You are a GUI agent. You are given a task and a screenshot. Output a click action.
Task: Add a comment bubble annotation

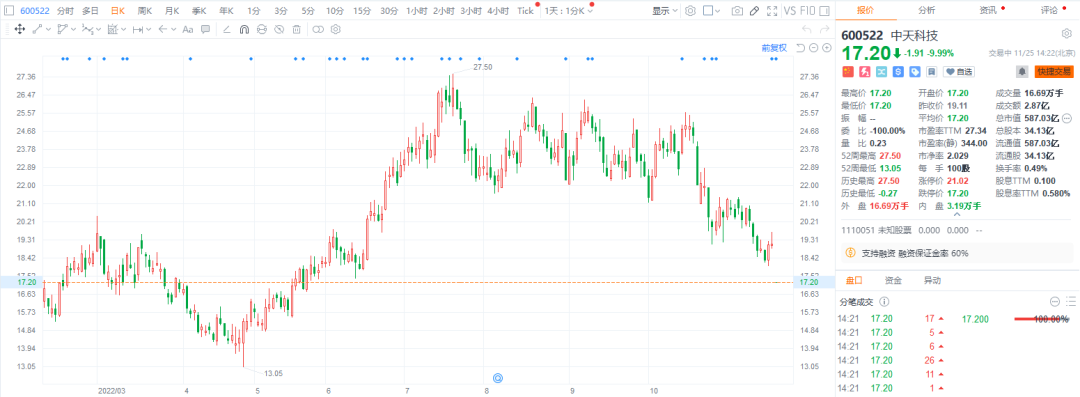(205, 30)
